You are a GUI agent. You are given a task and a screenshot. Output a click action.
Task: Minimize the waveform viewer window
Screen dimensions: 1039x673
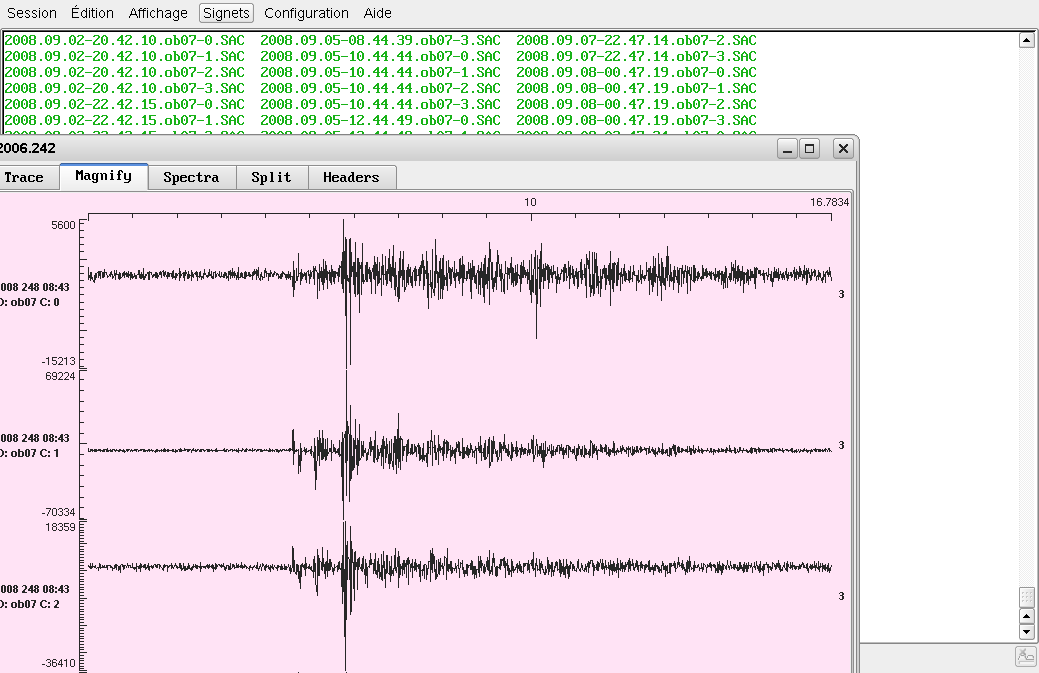point(788,149)
